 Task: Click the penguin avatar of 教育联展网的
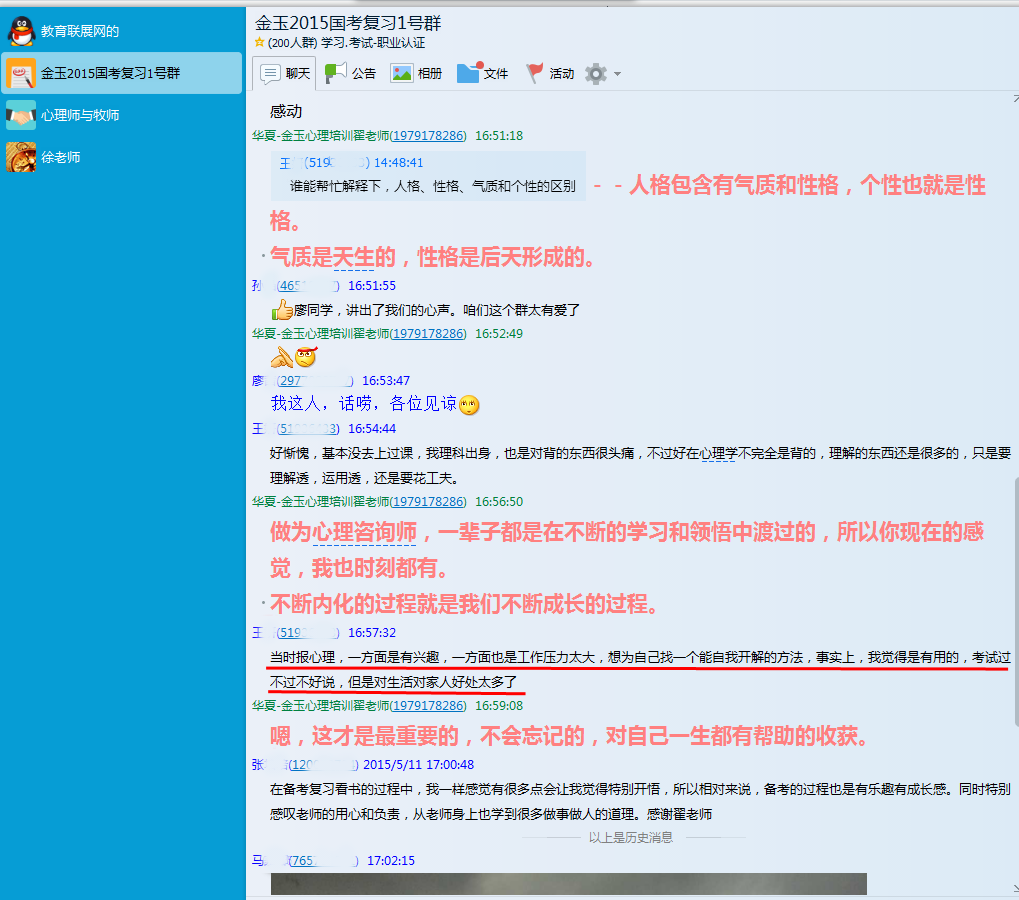[x=21, y=31]
